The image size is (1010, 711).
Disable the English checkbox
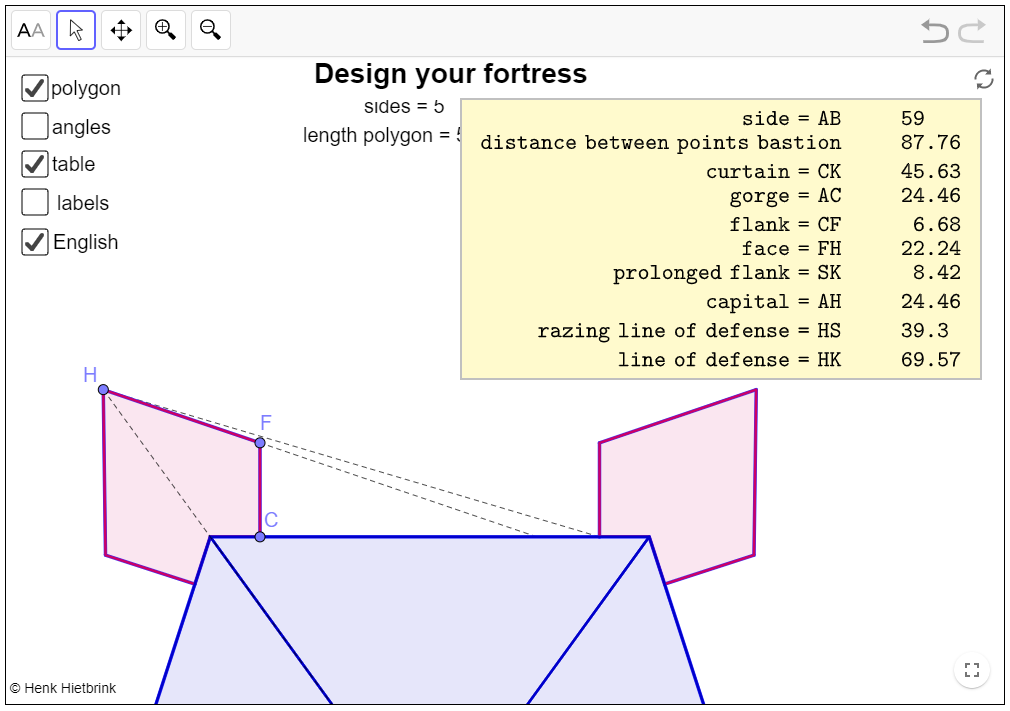coord(35,242)
